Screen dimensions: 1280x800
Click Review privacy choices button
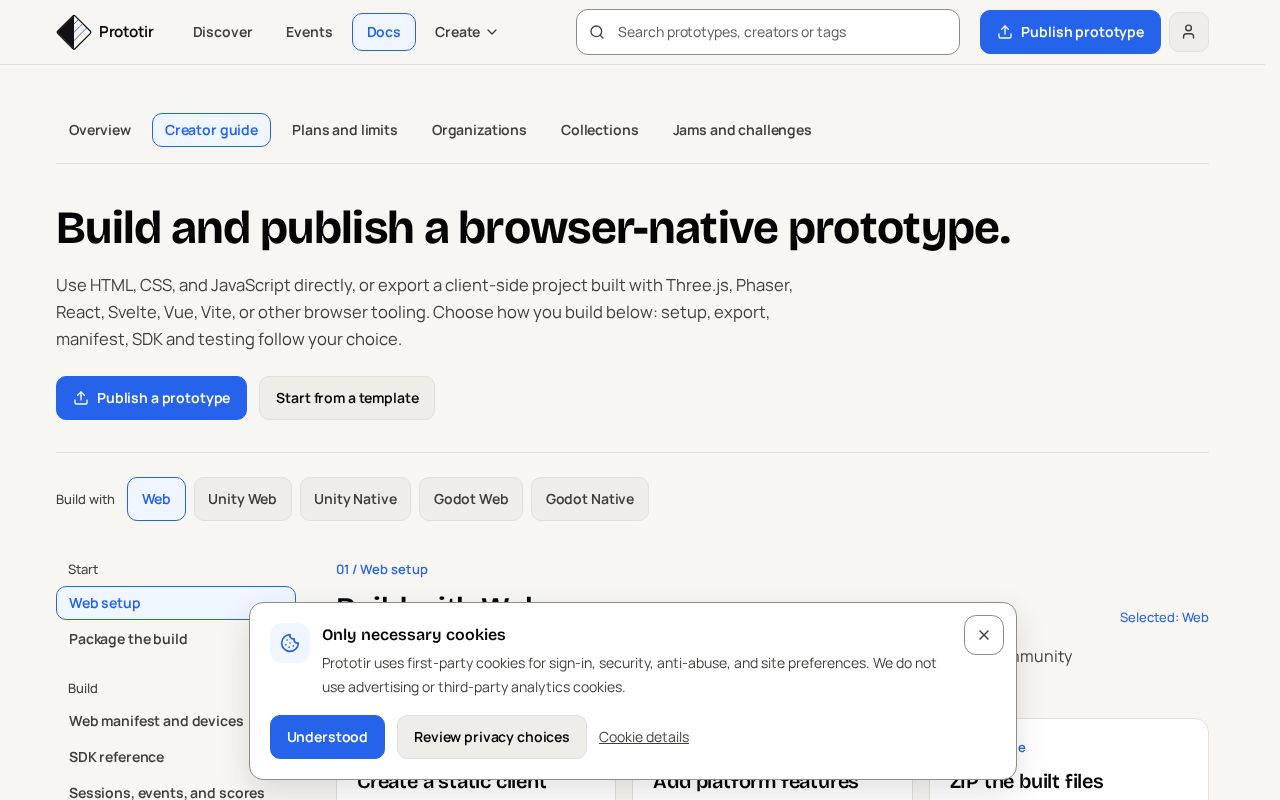(x=492, y=737)
